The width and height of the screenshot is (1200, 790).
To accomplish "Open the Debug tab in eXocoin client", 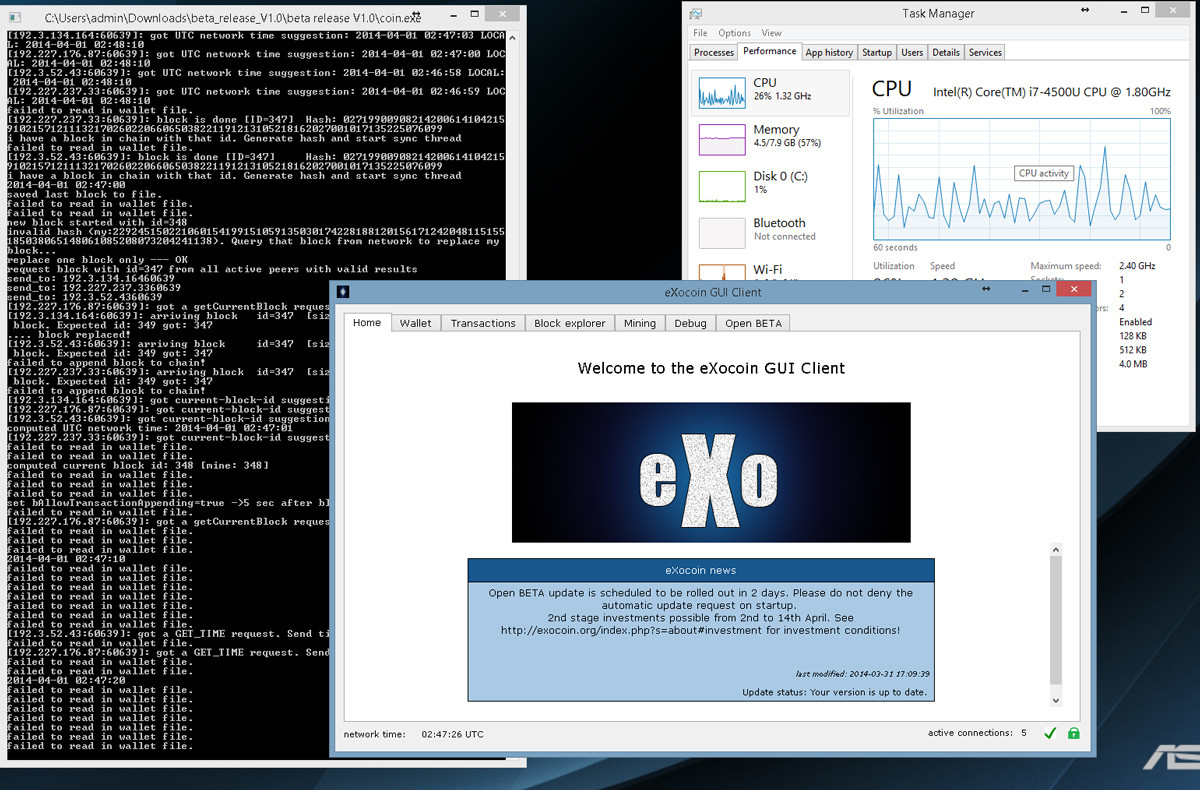I will point(690,323).
